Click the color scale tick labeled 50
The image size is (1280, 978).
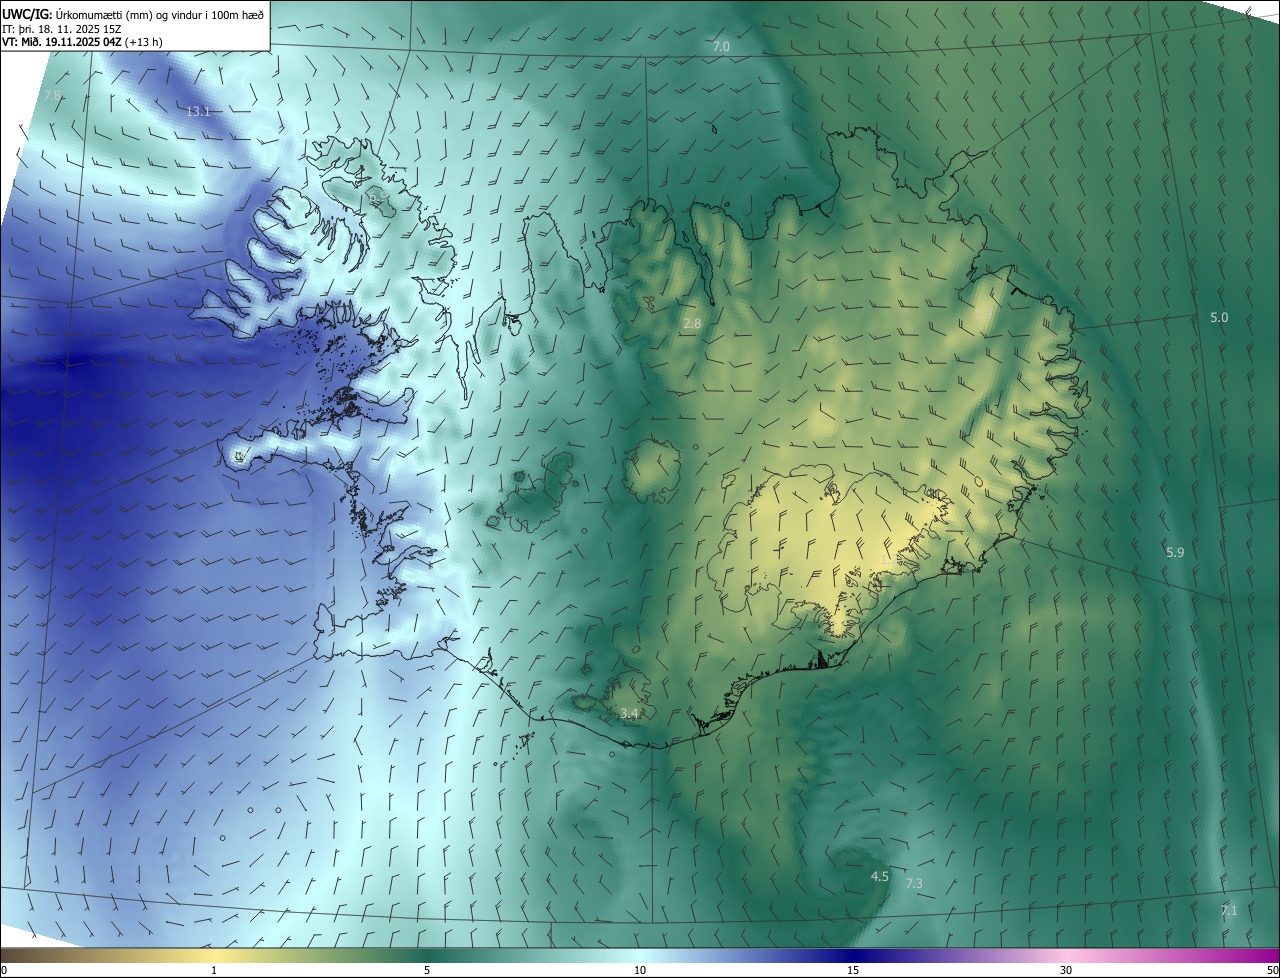point(1272,970)
